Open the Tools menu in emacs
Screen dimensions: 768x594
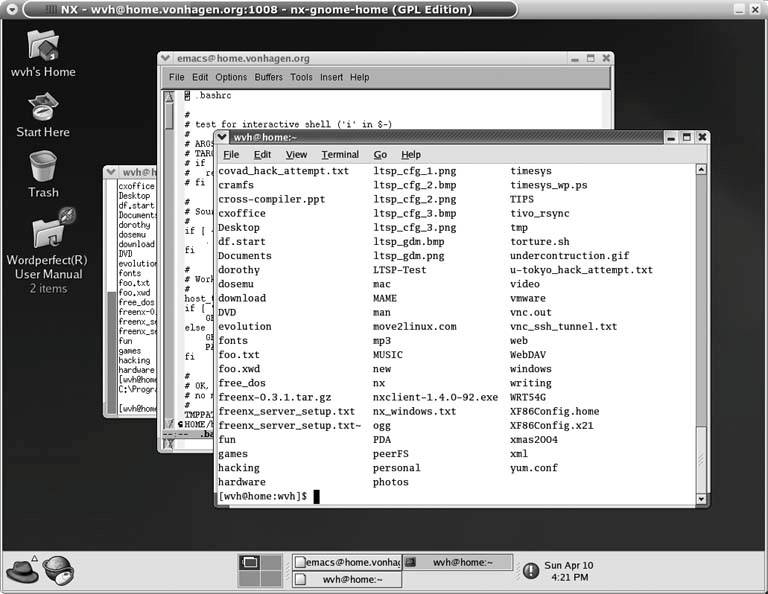point(301,77)
